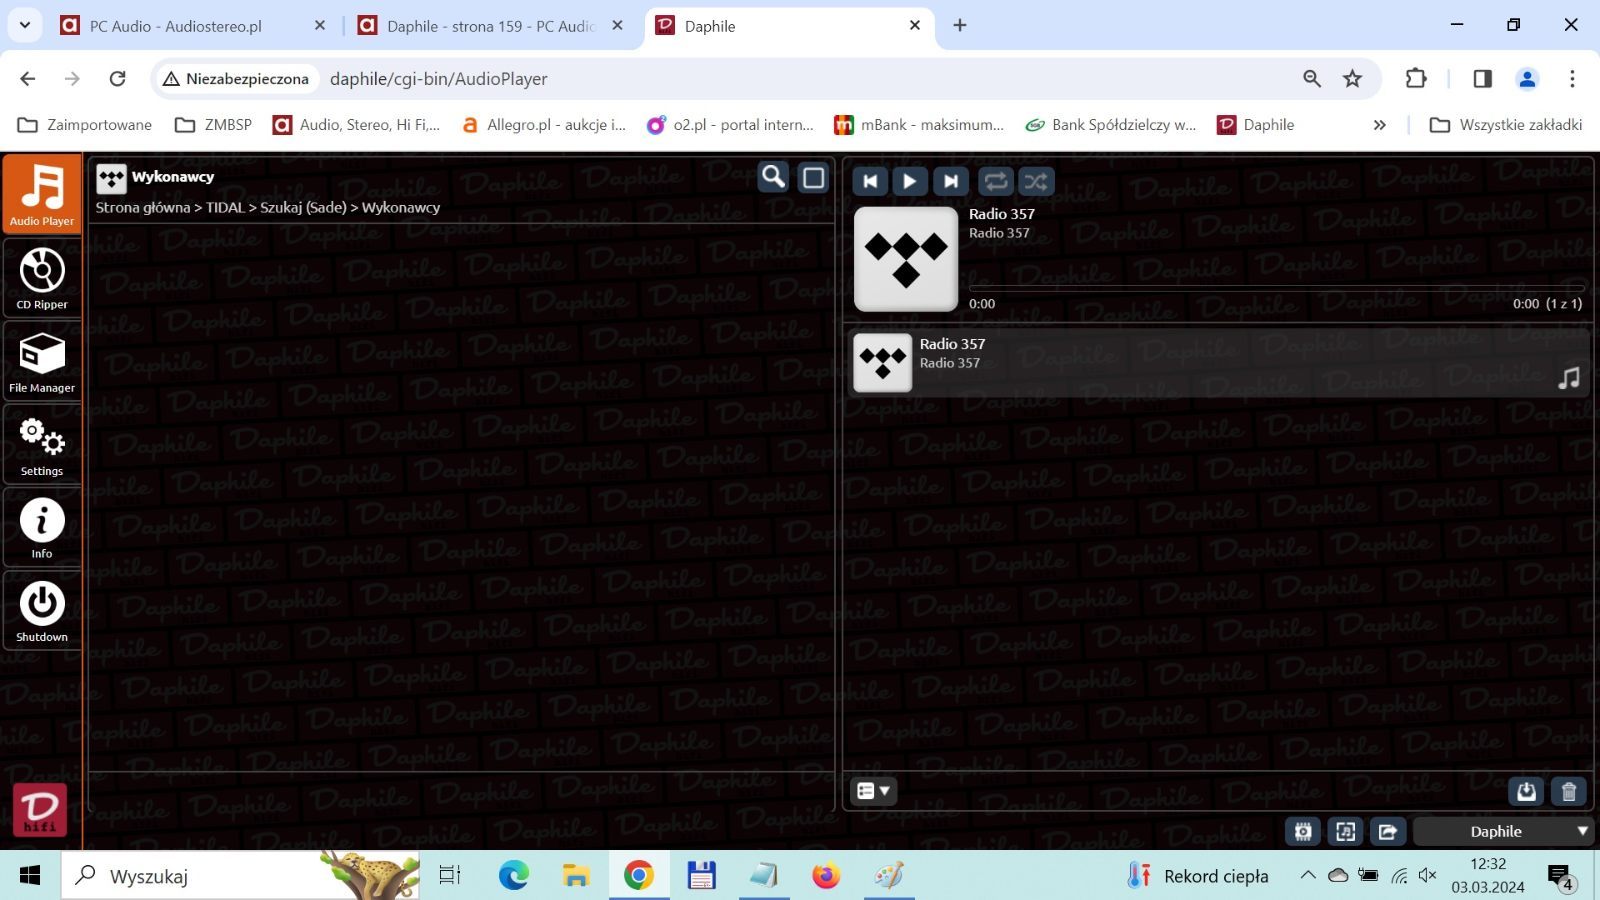Click the playback progress bar

[x=1275, y=288]
